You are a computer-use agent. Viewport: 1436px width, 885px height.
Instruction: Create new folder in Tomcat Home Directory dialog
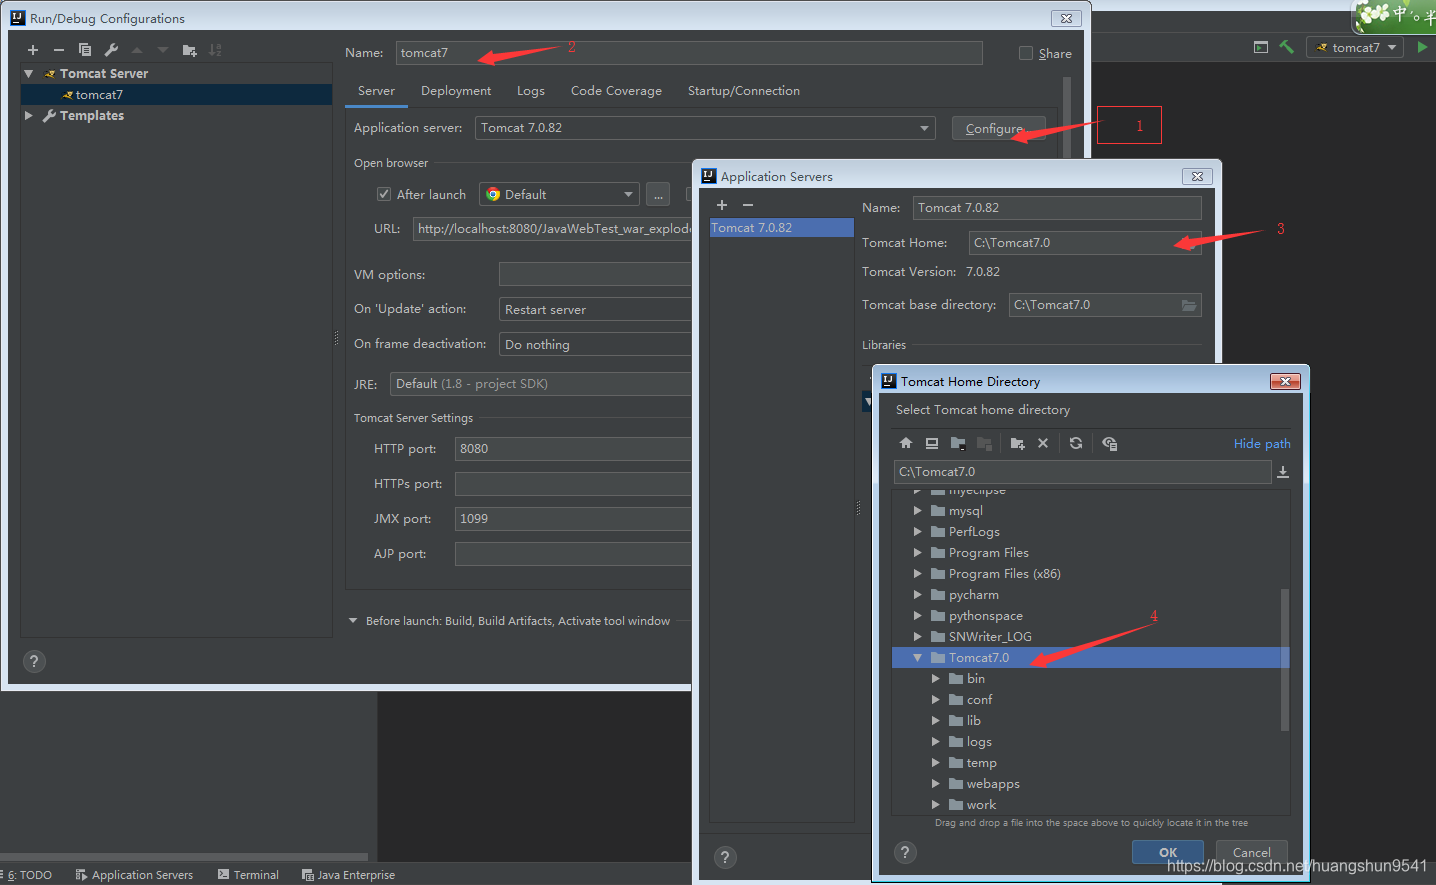pyautogui.click(x=1017, y=443)
